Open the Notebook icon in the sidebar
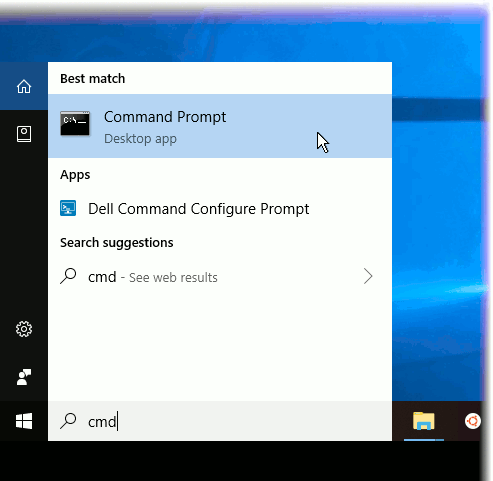Screen dimensions: 493x481 [24, 134]
